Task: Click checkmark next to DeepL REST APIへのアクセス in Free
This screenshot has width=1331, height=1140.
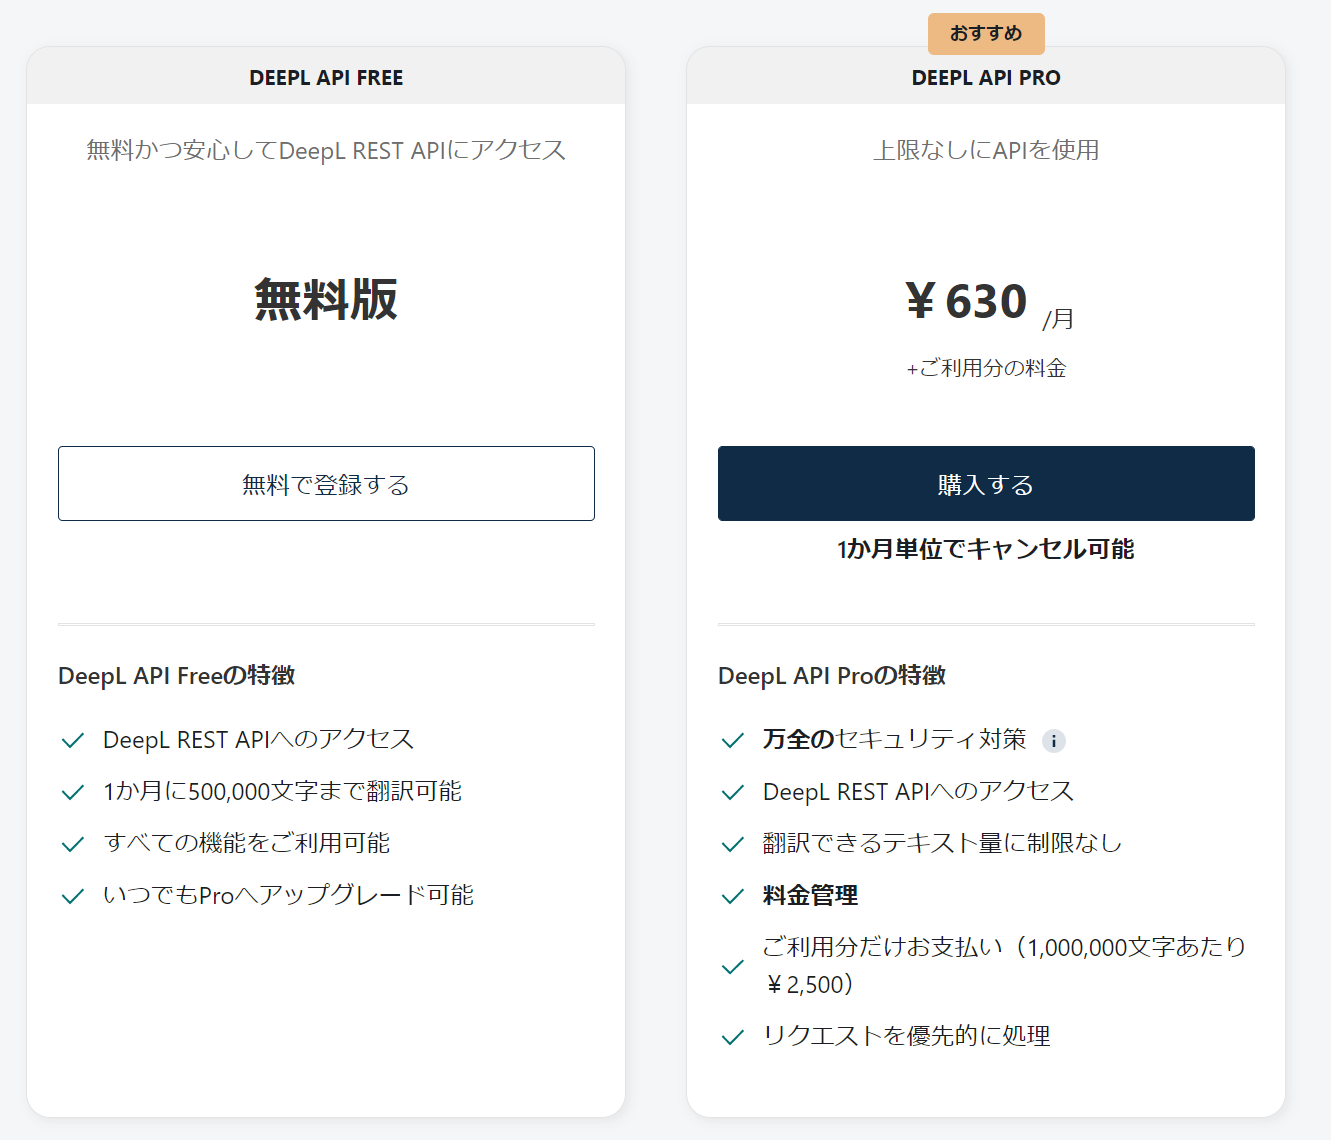Action: 73,741
